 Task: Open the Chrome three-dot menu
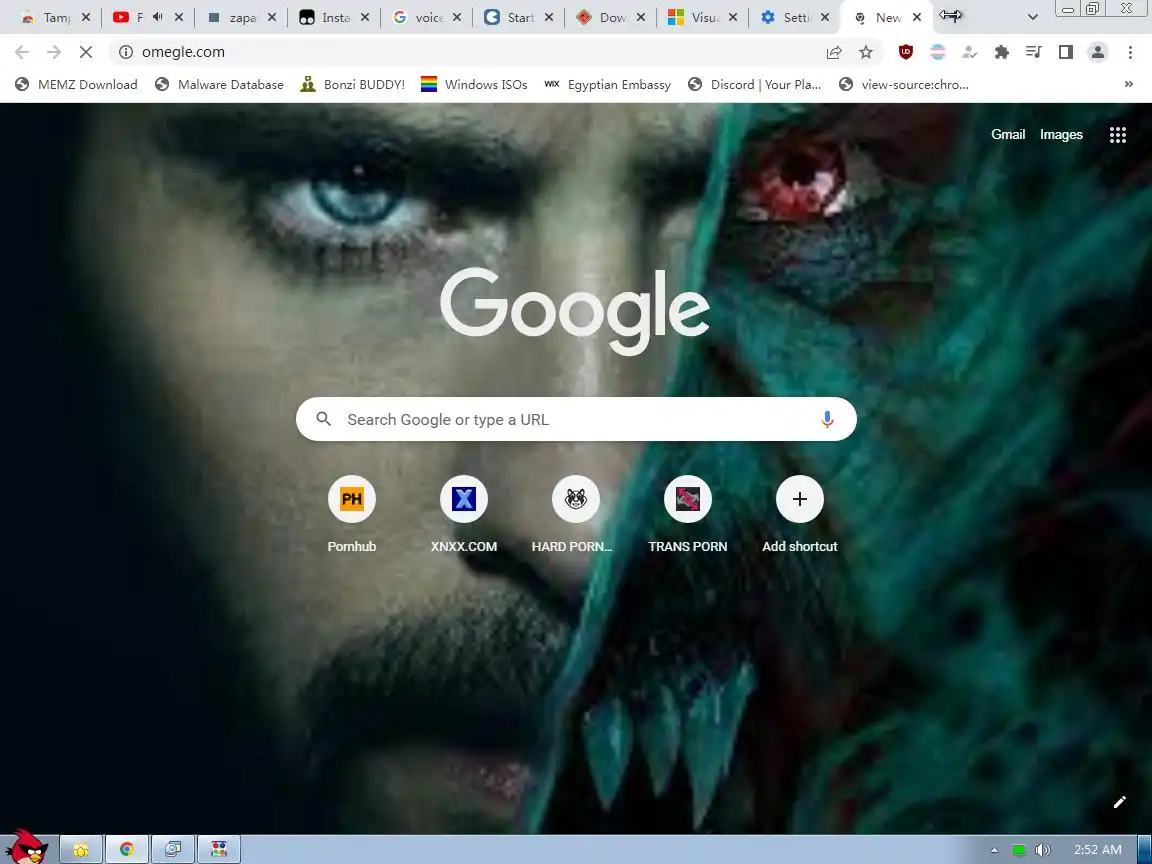(1130, 52)
